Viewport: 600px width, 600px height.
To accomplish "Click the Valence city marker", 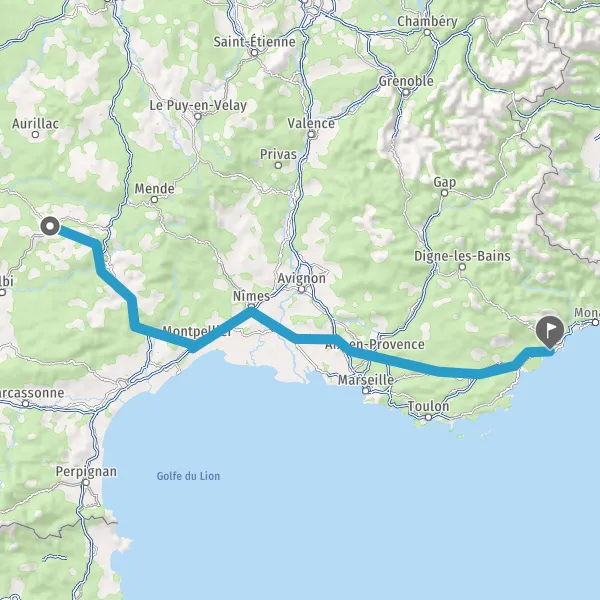I will pyautogui.click(x=311, y=134).
